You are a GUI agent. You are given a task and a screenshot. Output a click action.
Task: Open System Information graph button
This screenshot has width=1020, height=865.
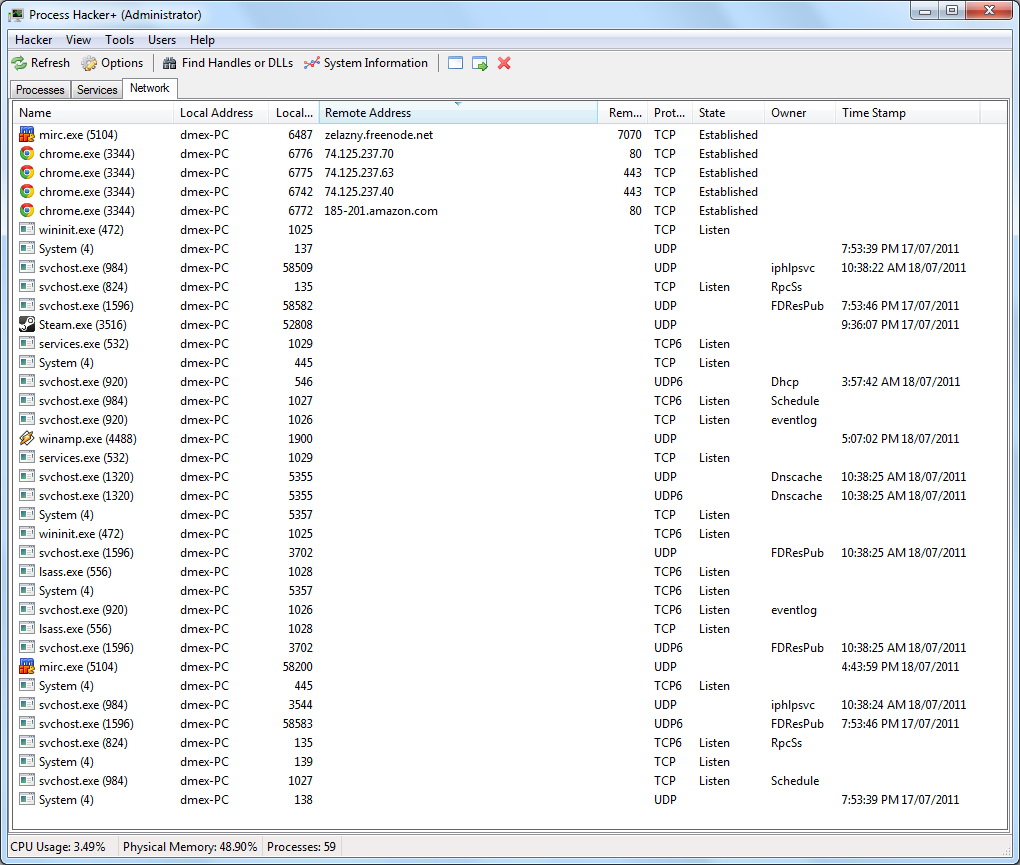pos(366,63)
